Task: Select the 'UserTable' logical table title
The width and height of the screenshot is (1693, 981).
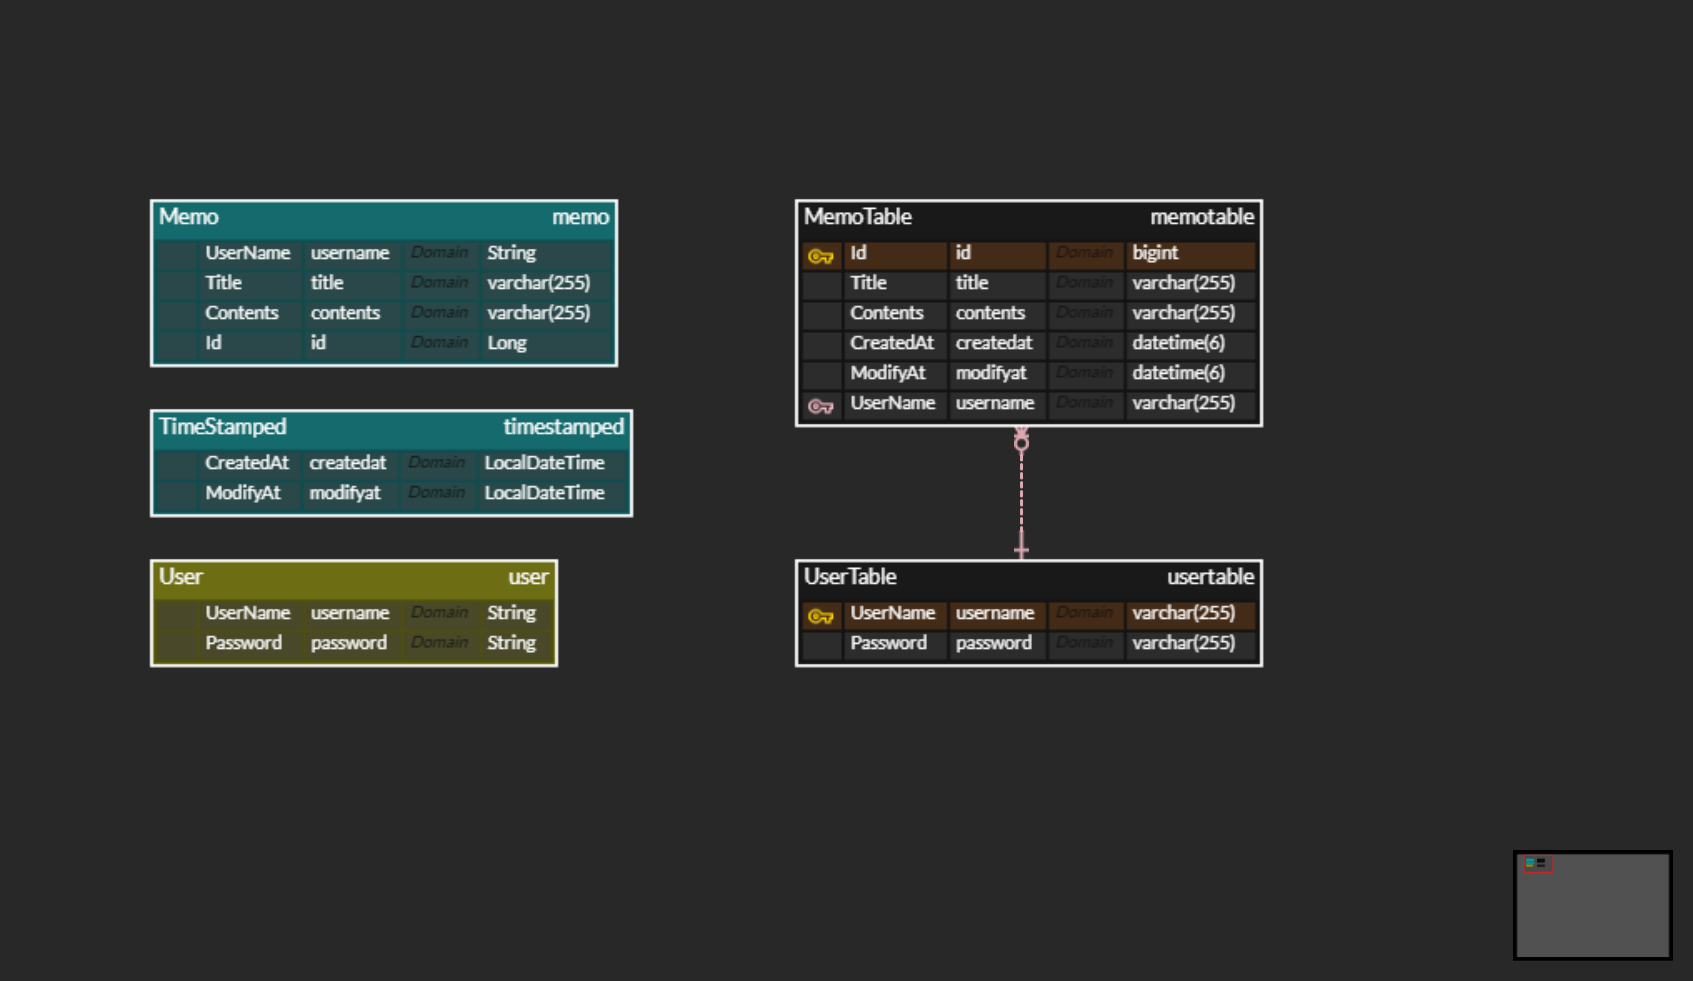Action: pos(850,577)
